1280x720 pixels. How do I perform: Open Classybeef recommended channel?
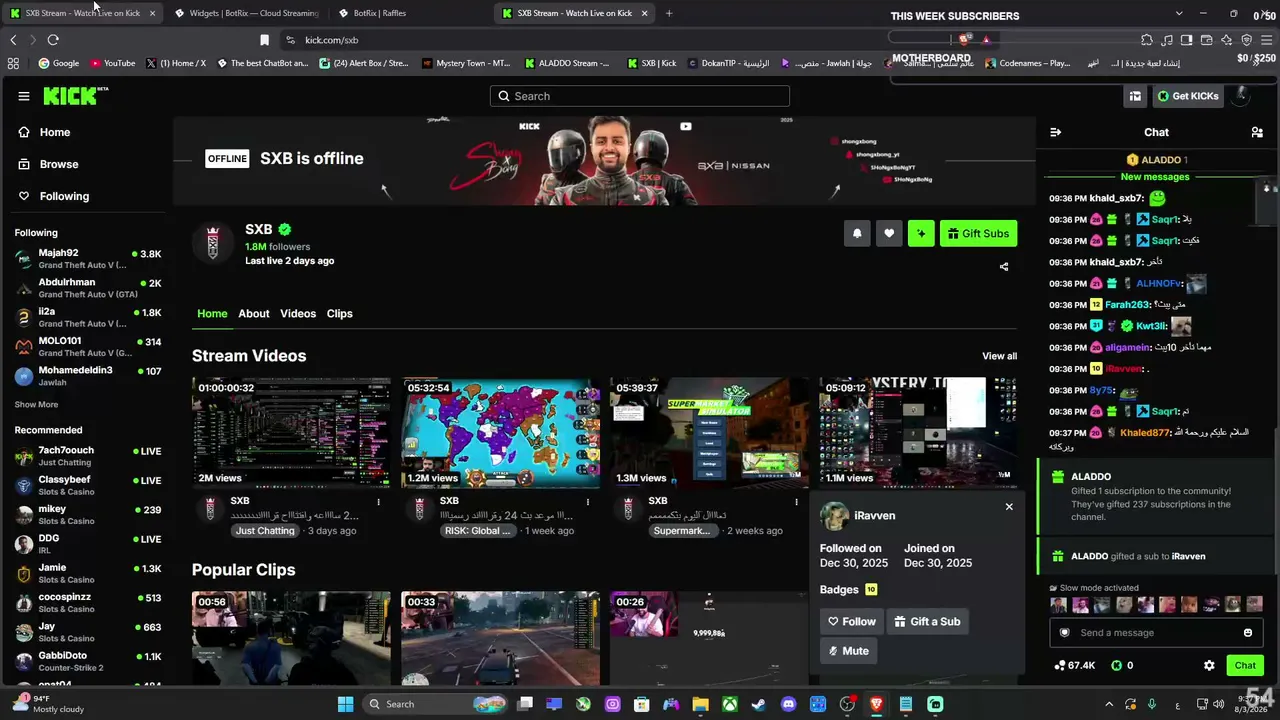87,485
